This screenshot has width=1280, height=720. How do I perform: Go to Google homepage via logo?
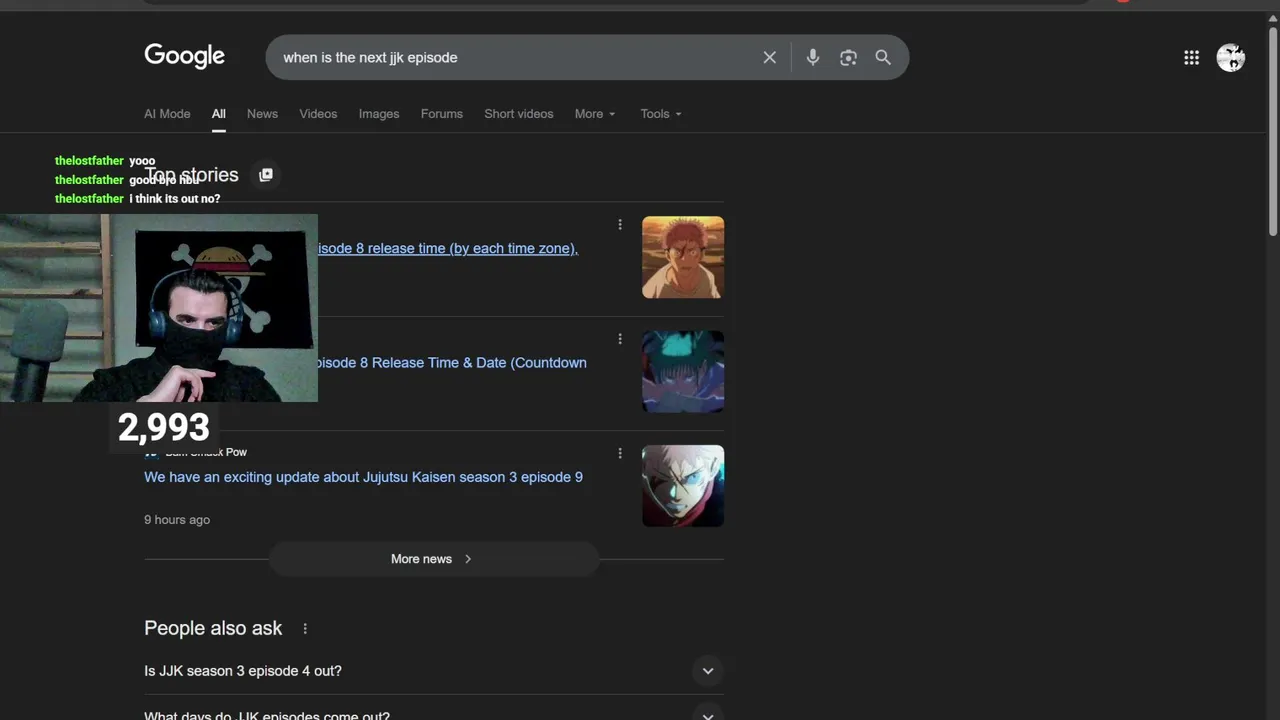(x=184, y=56)
